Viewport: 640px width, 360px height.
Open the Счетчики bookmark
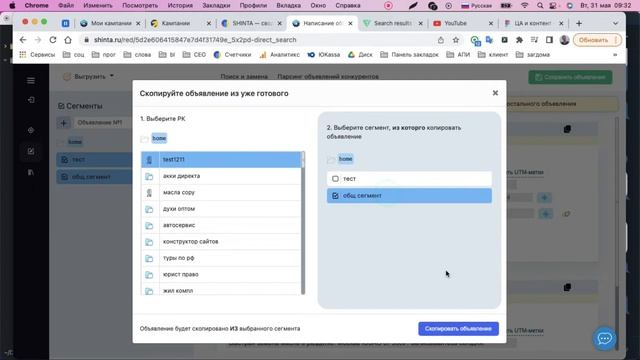232,54
